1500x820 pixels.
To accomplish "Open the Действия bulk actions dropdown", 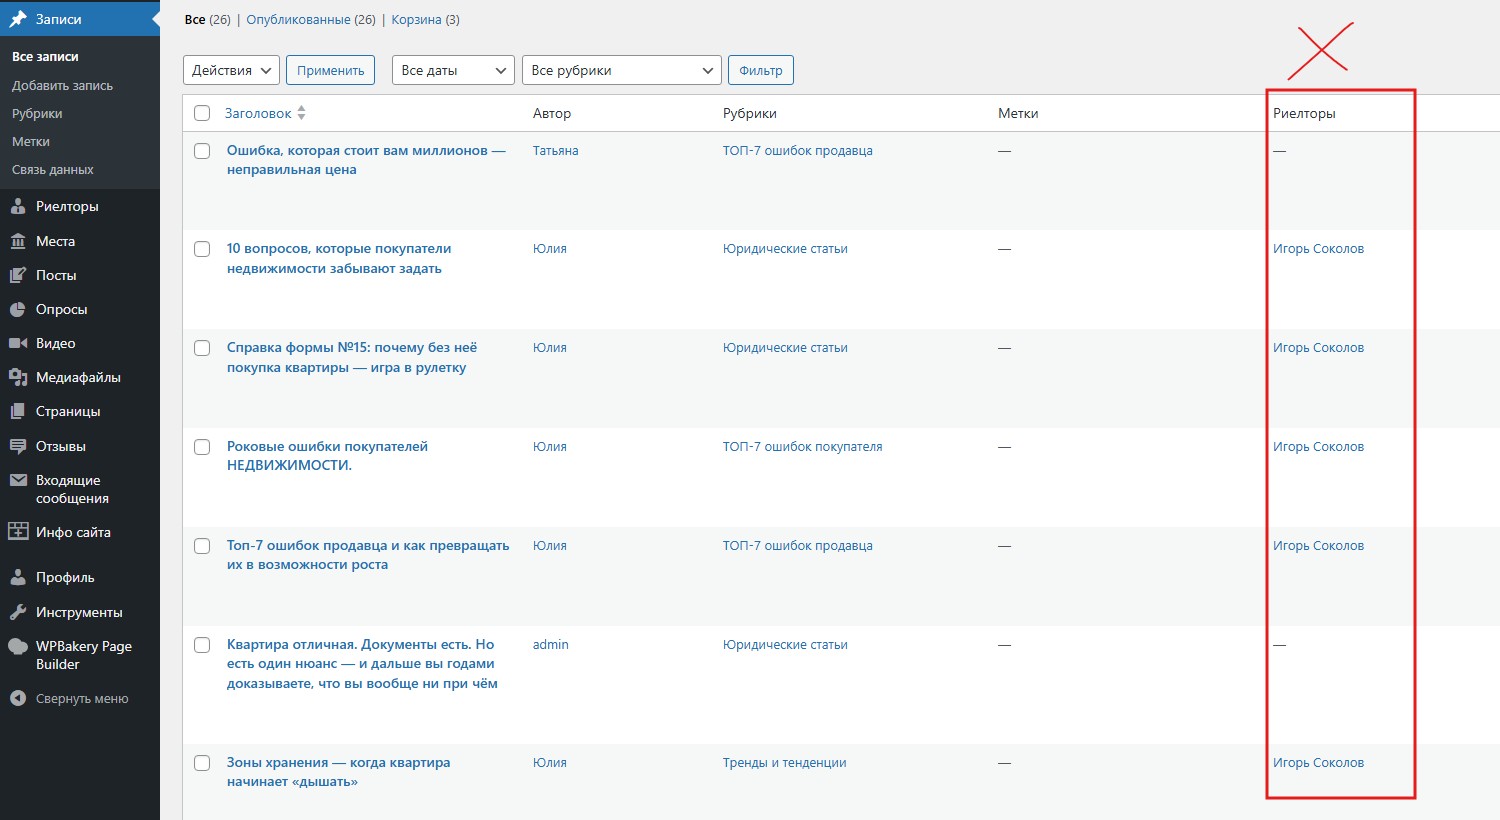I will 231,70.
